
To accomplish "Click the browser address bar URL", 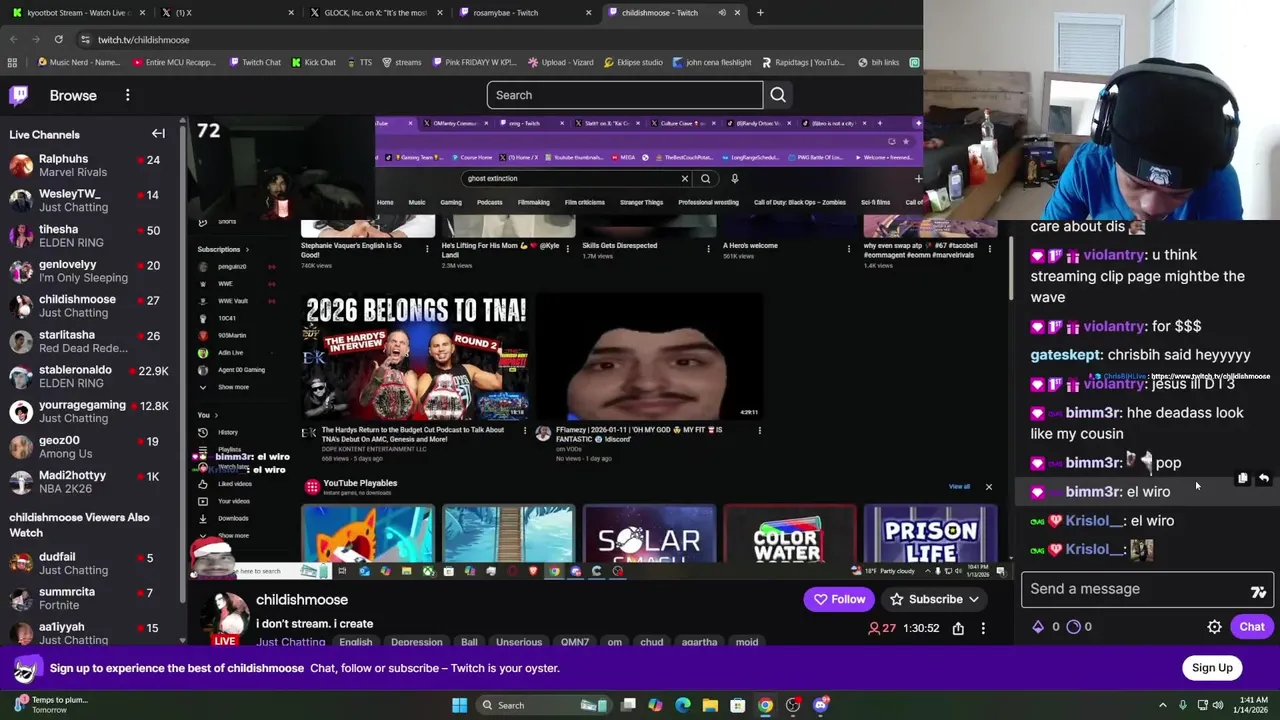I will point(143,40).
